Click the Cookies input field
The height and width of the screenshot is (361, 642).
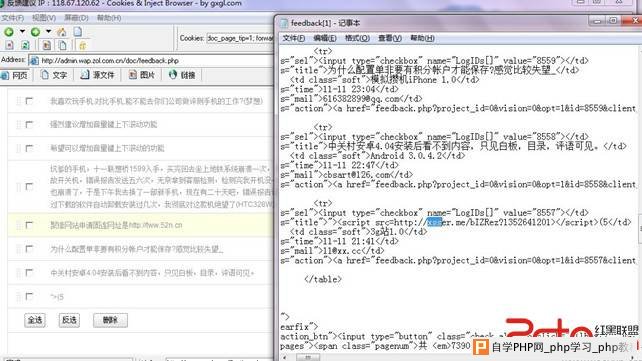(240, 38)
